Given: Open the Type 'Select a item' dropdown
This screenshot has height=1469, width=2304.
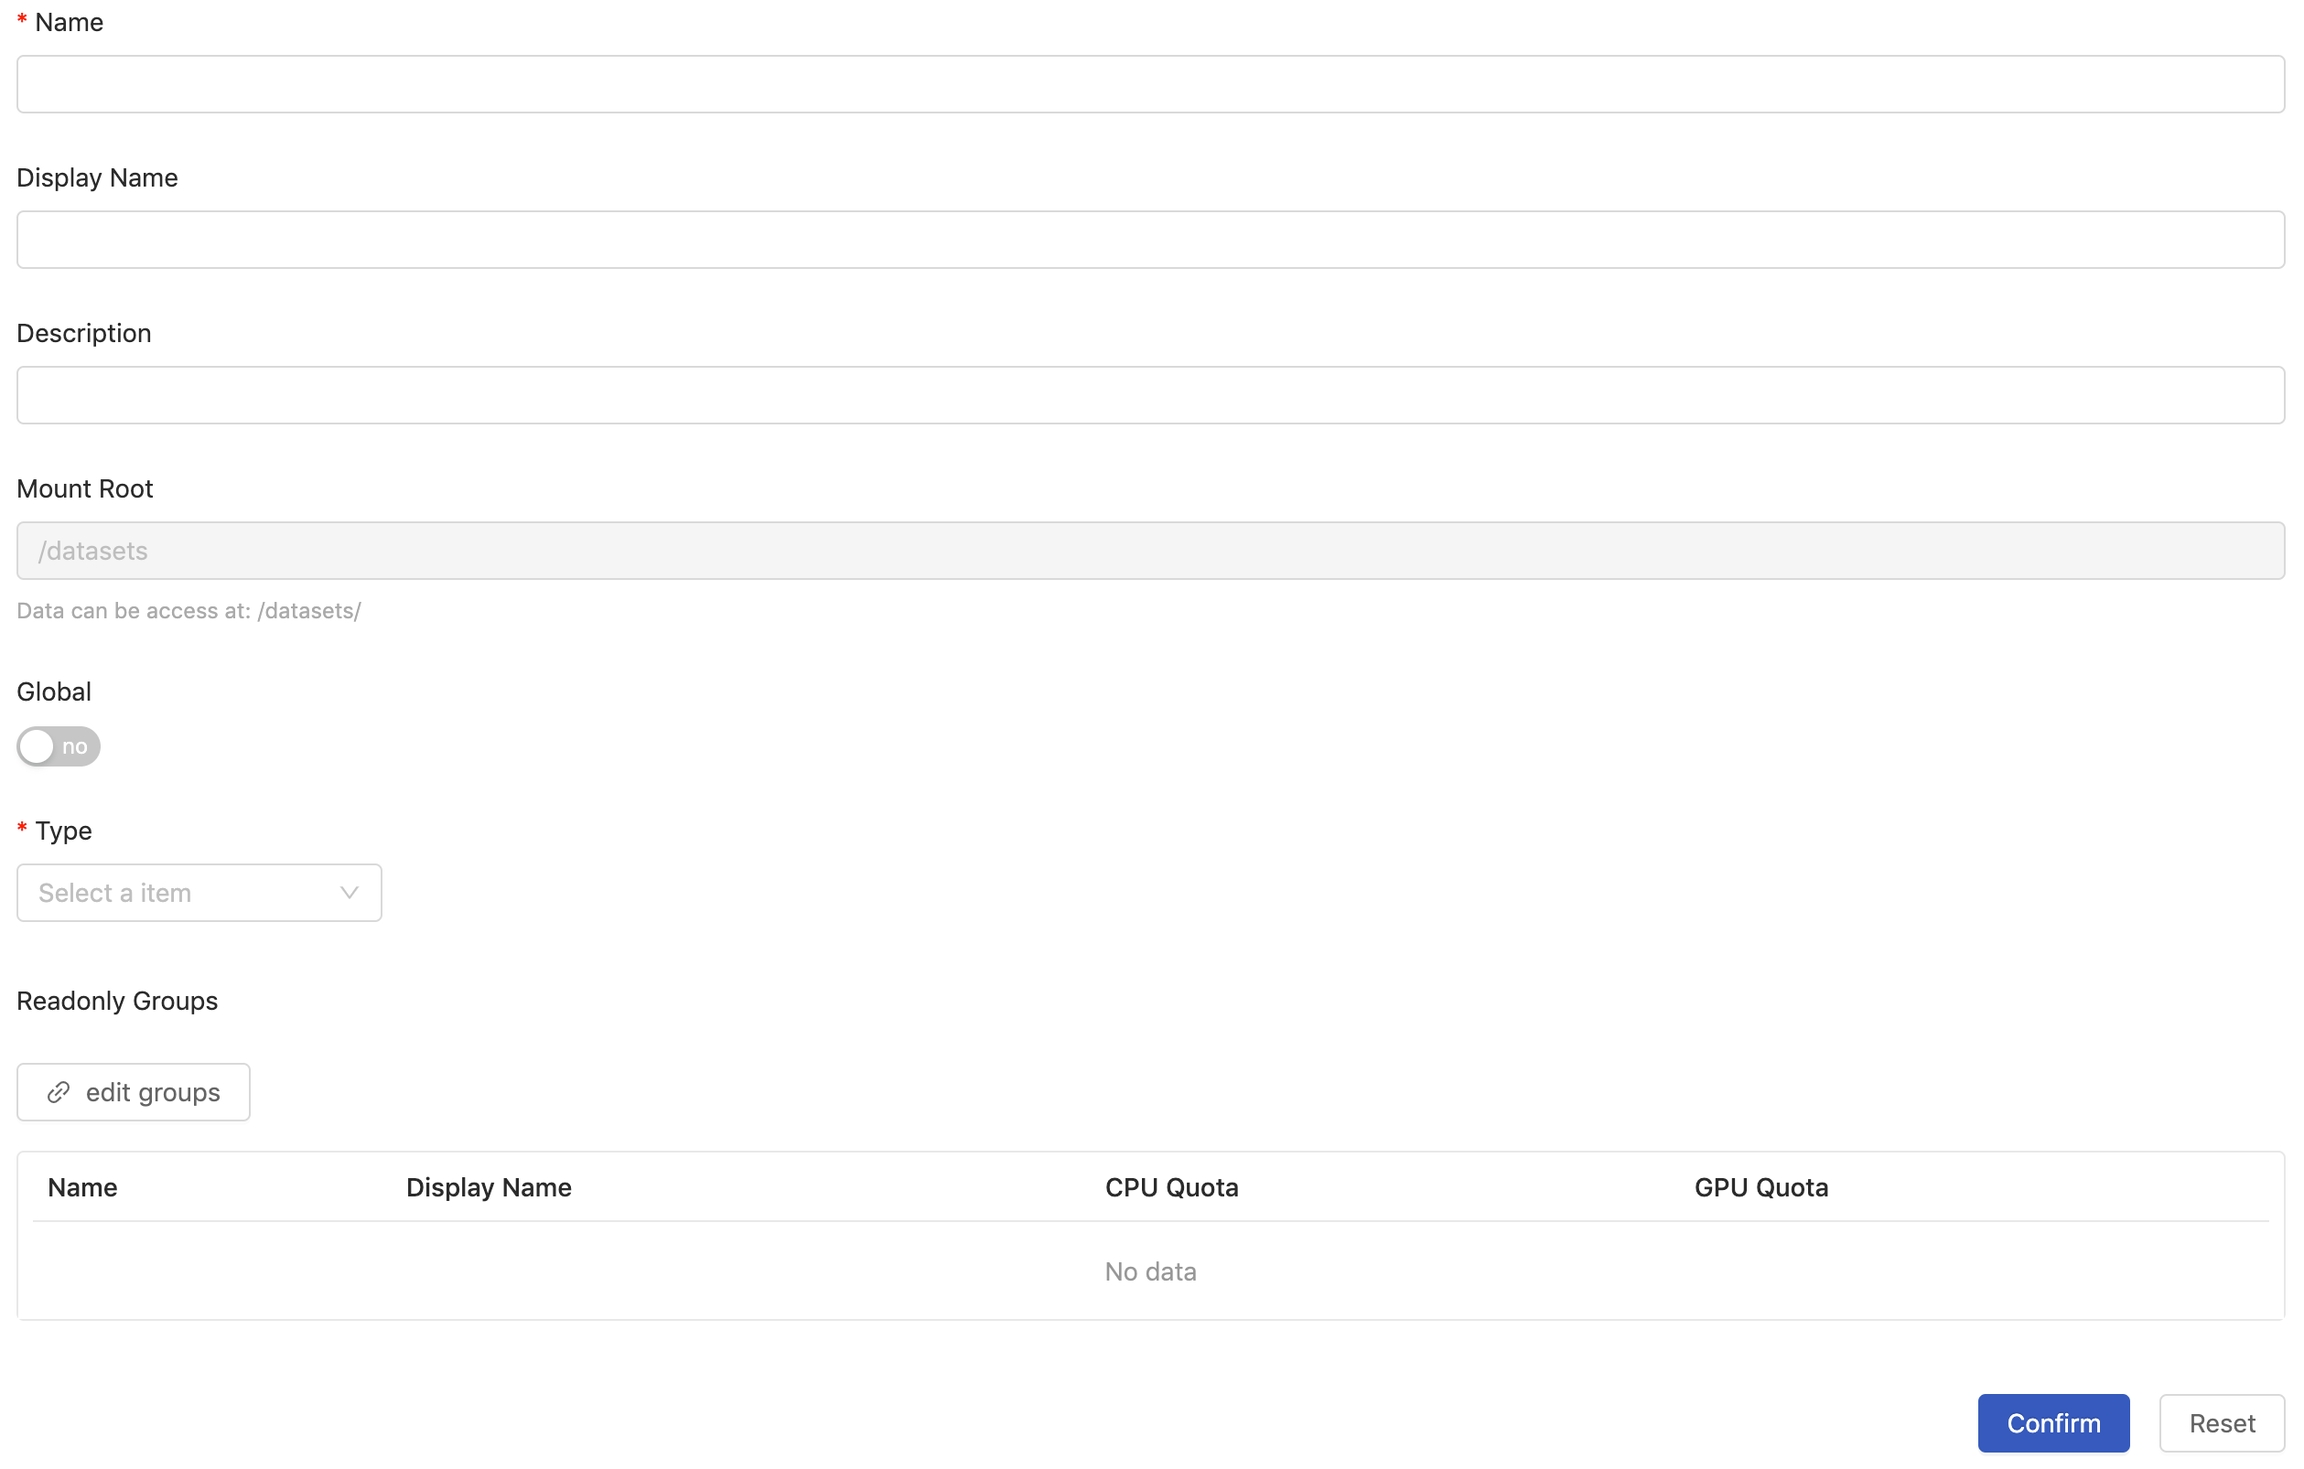Looking at the screenshot, I should [199, 892].
